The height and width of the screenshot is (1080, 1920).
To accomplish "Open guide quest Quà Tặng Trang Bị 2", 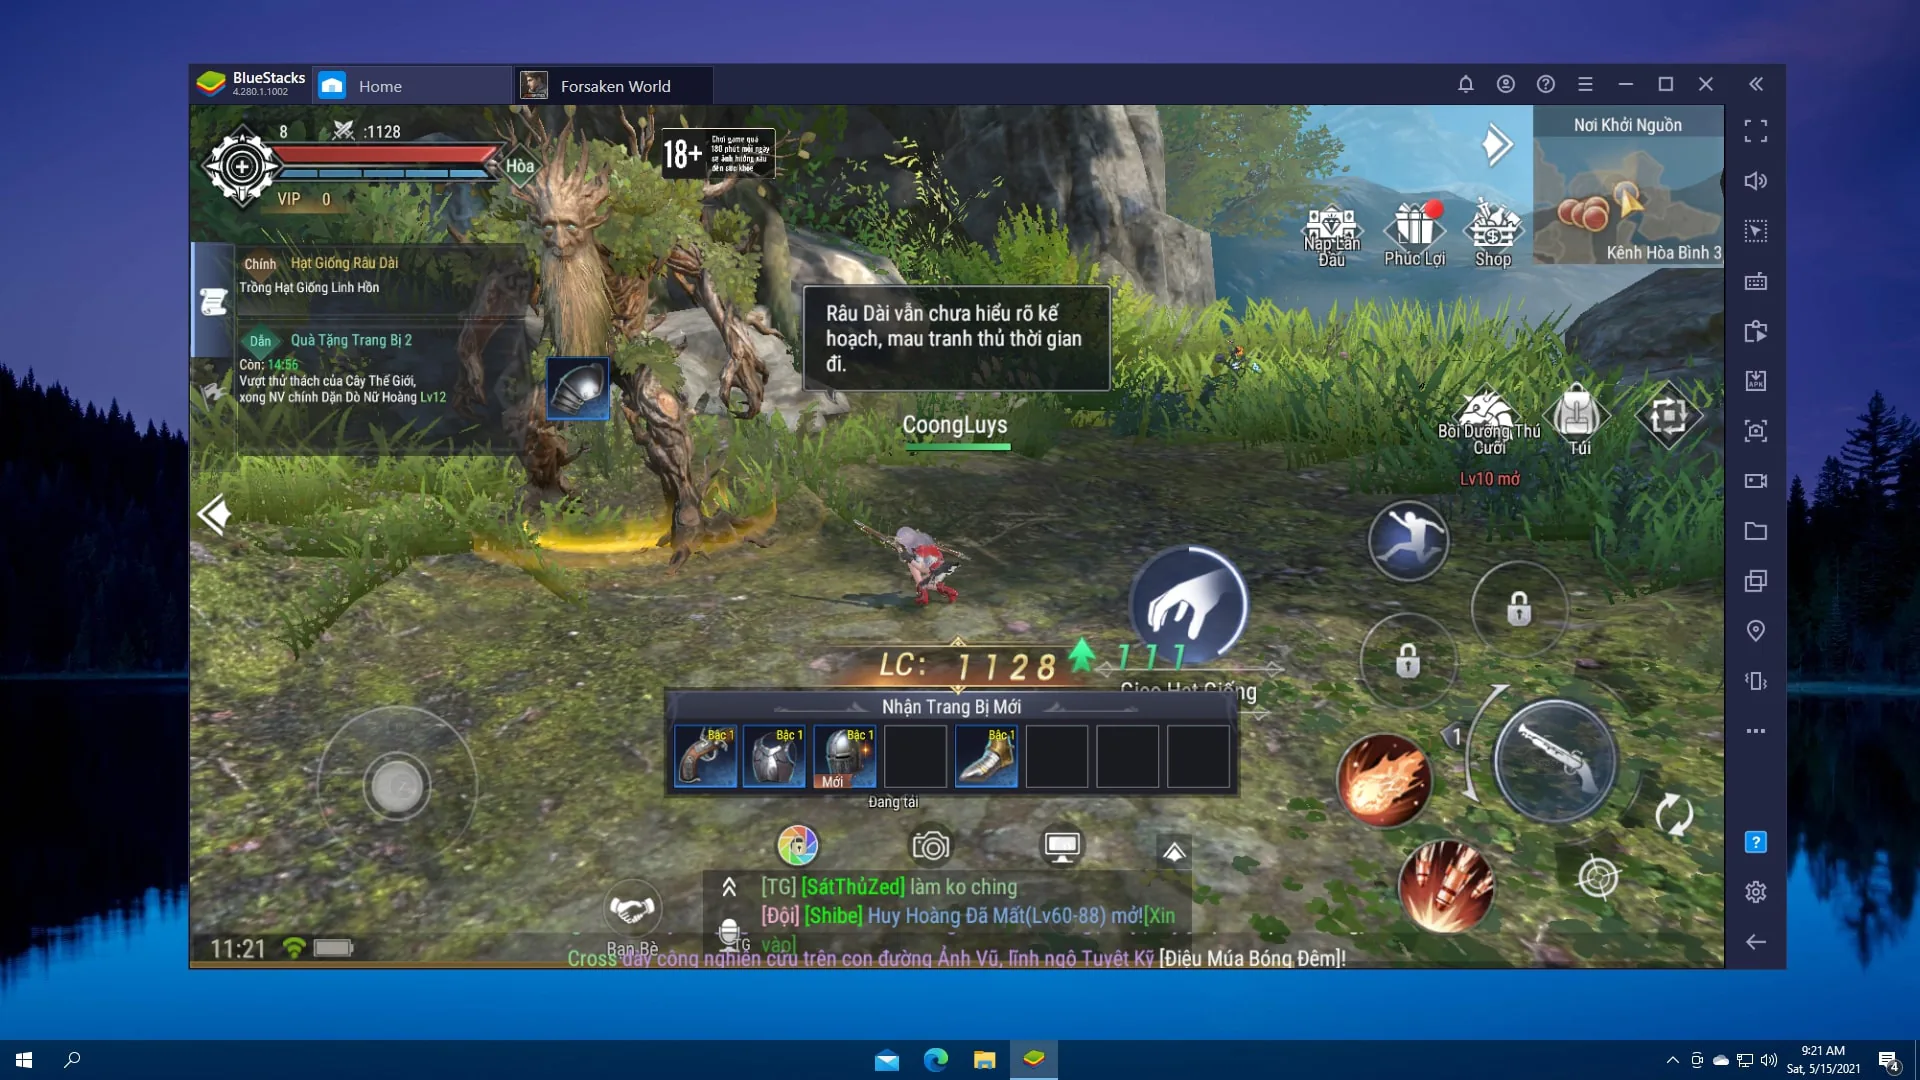I will point(382,368).
